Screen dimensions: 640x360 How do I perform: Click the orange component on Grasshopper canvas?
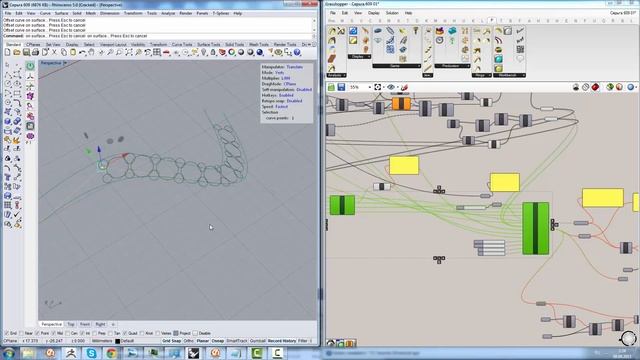pos(401,104)
